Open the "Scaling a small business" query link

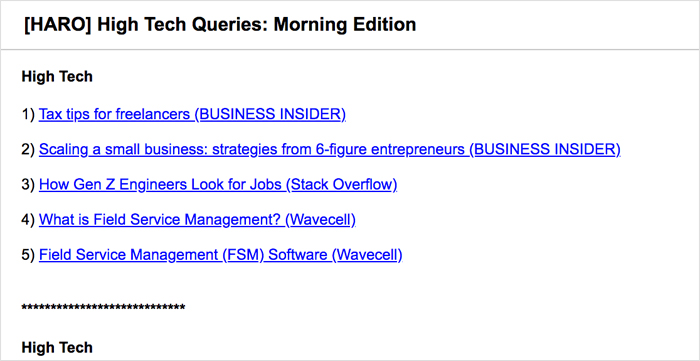pyautogui.click(x=330, y=149)
